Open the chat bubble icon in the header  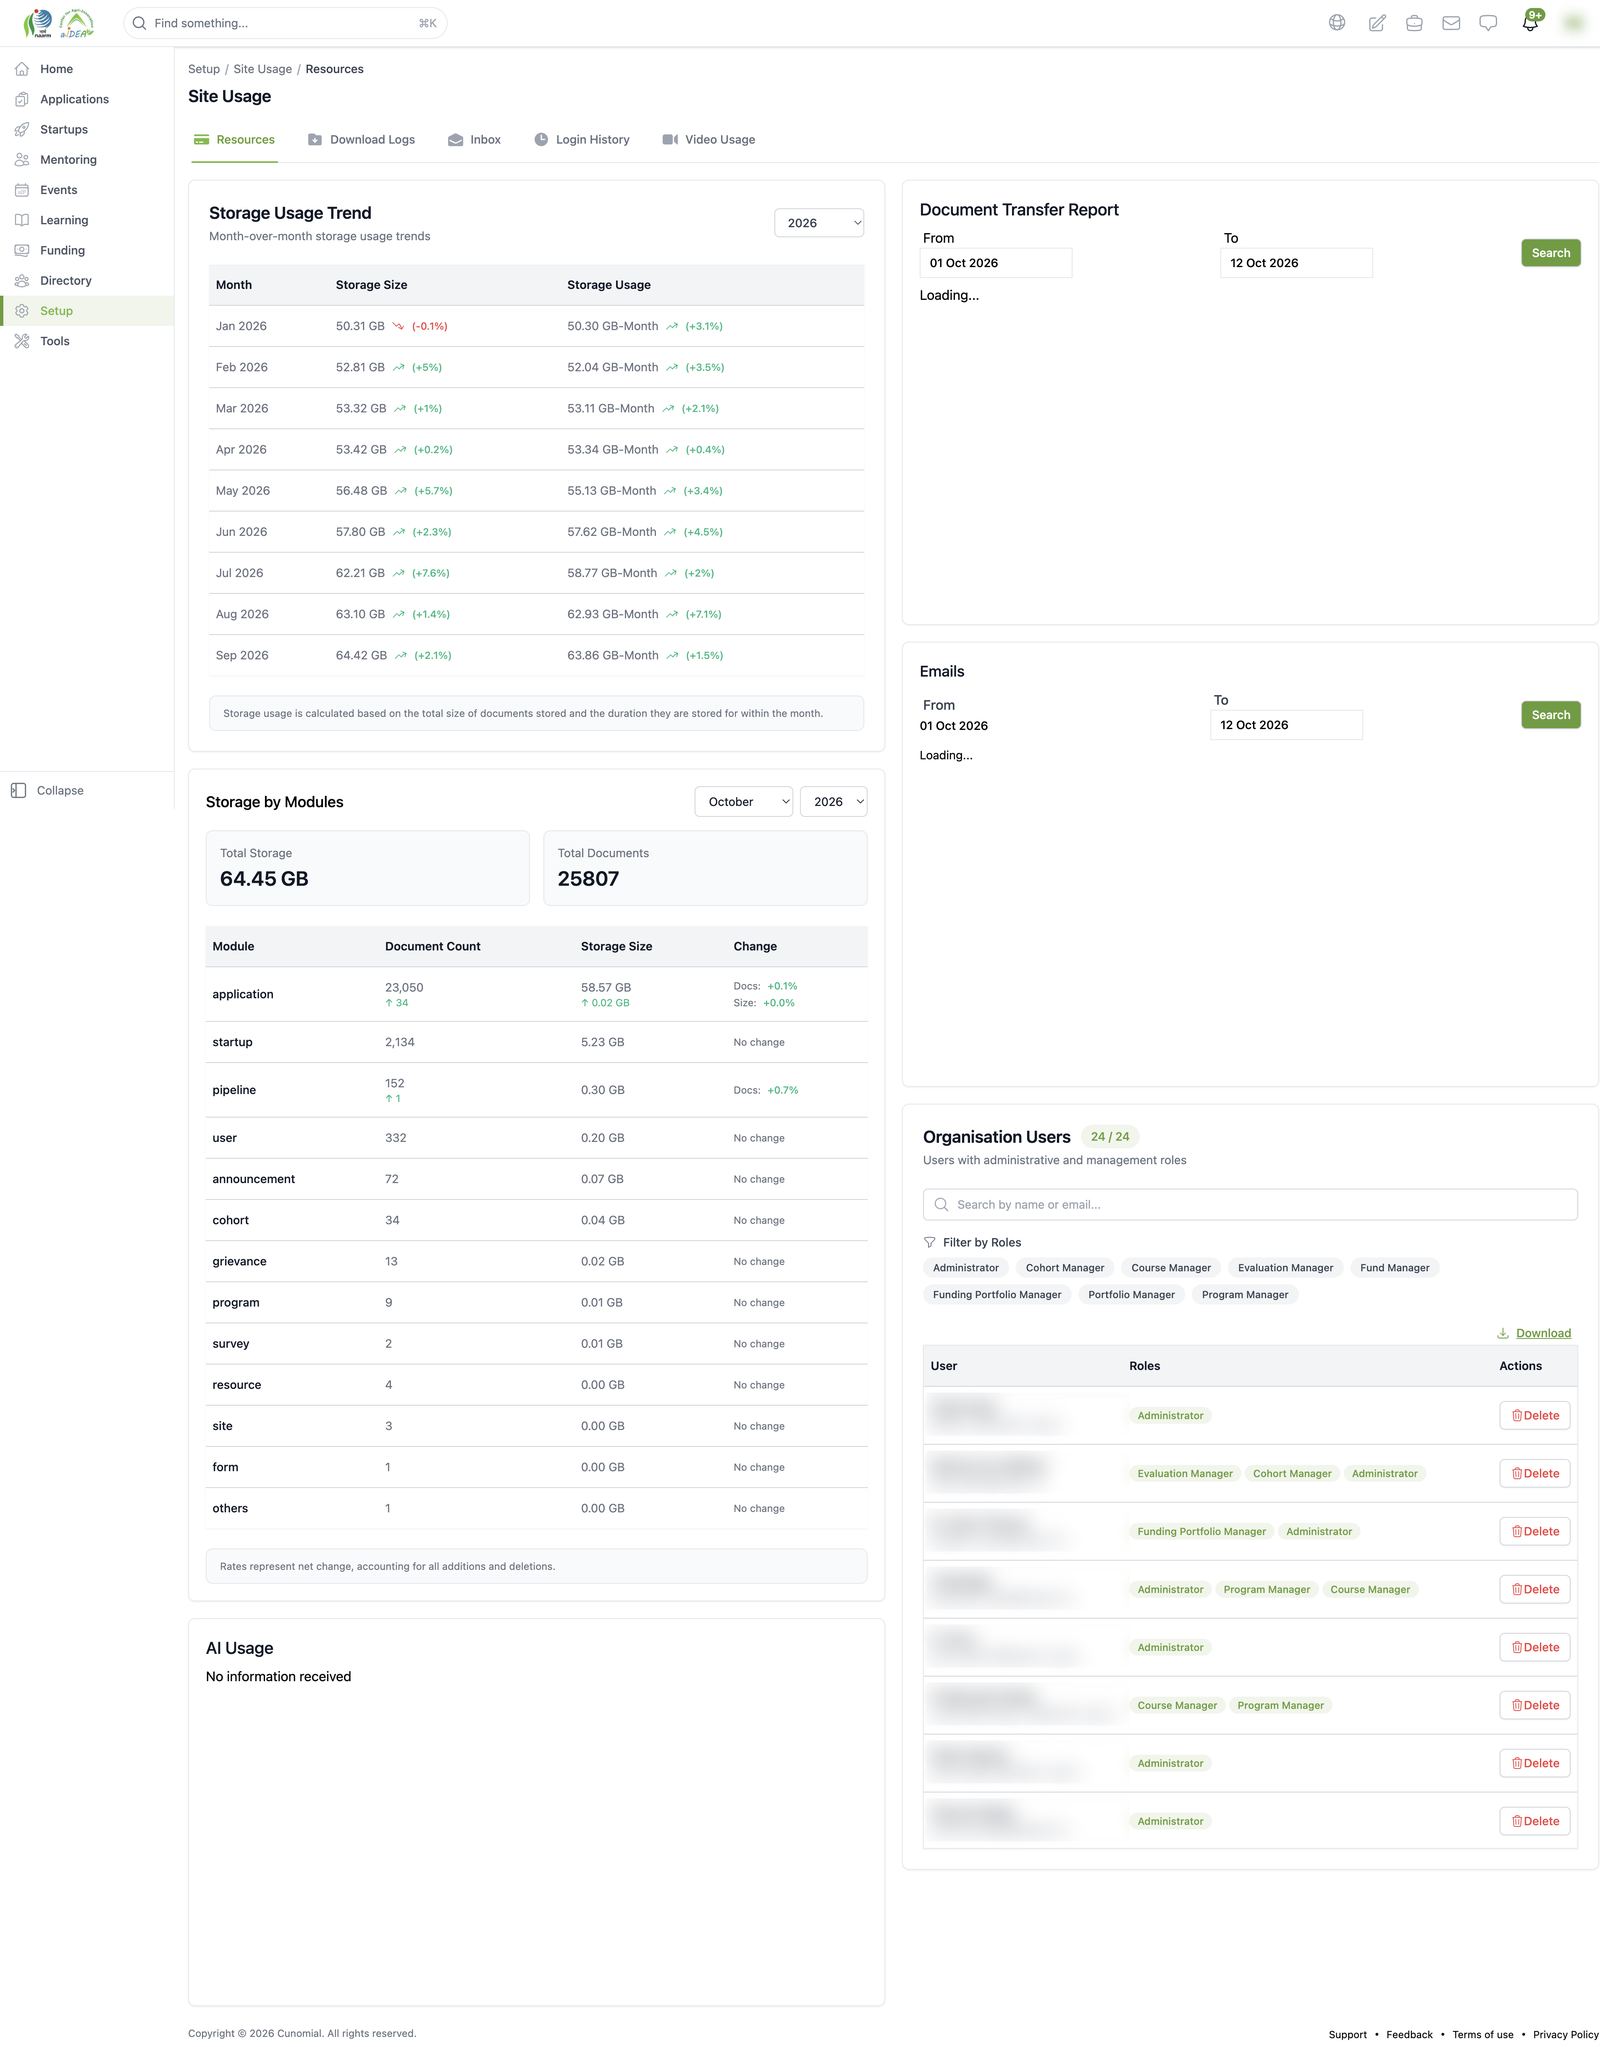pyautogui.click(x=1488, y=23)
